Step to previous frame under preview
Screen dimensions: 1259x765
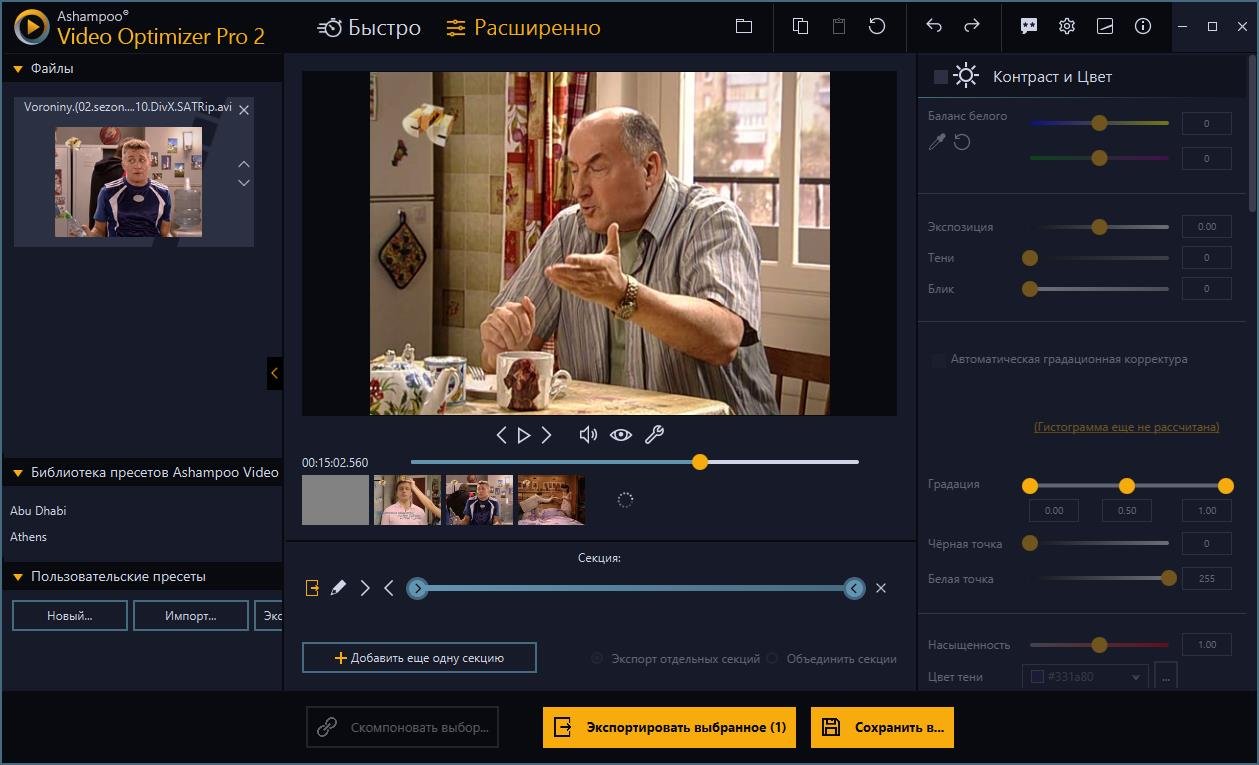(x=502, y=435)
